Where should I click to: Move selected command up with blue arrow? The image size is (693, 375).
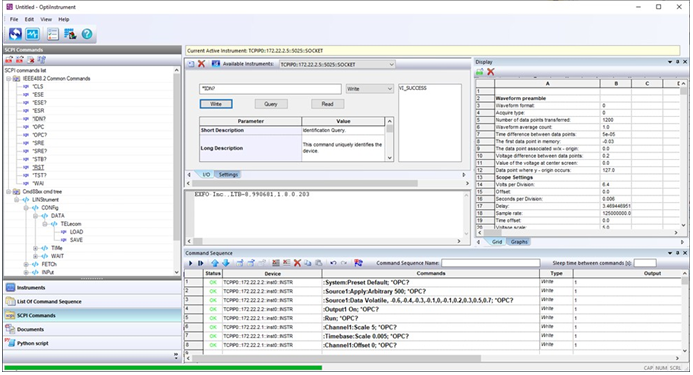(215, 263)
